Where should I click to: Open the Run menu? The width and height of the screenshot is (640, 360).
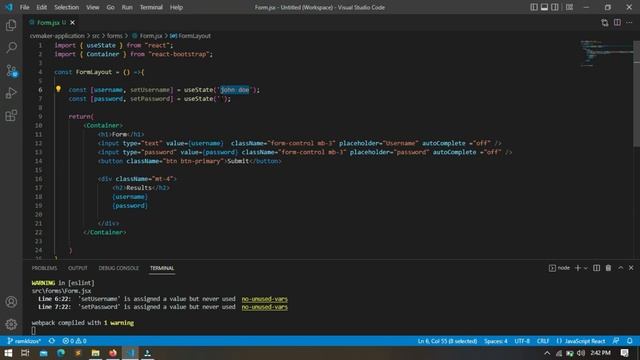pos(127,7)
